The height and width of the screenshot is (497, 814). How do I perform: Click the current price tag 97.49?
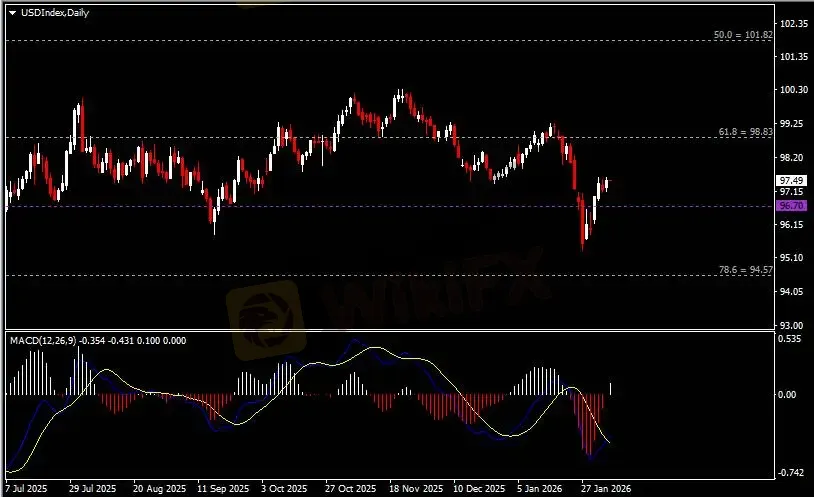791,180
